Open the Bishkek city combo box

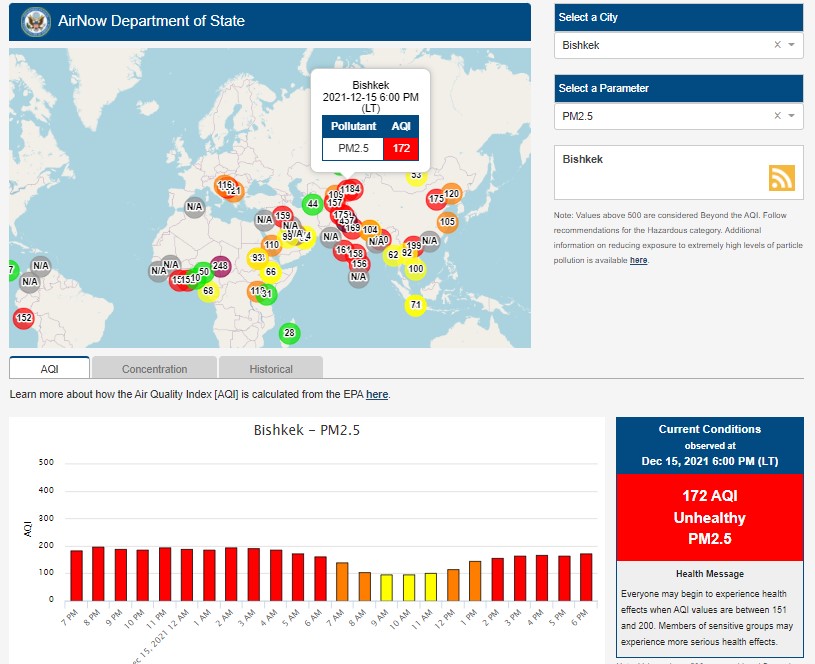(x=660, y=45)
